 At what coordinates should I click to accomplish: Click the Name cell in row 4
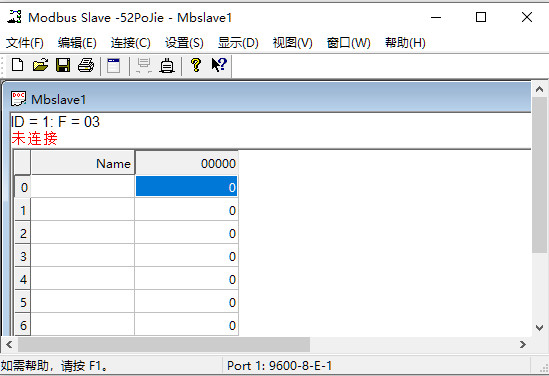click(83, 278)
